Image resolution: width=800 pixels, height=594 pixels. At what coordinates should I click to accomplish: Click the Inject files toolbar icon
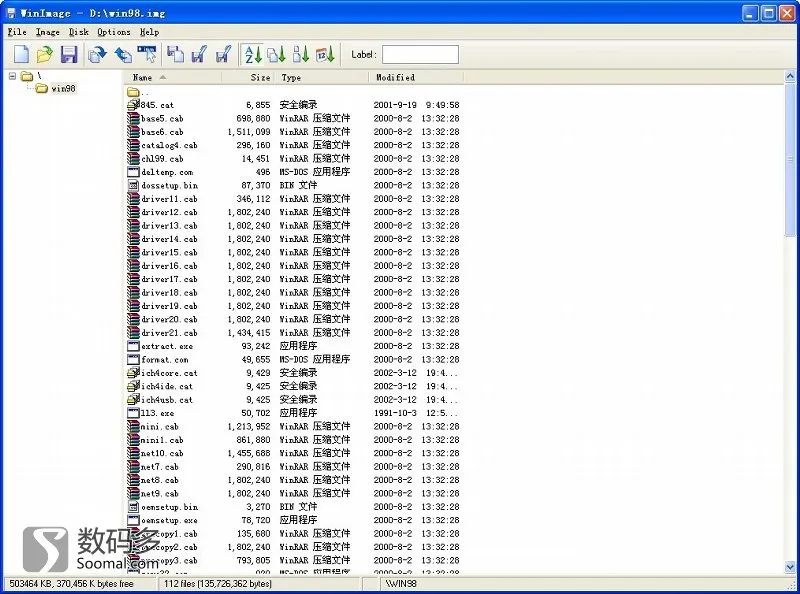(x=97, y=54)
